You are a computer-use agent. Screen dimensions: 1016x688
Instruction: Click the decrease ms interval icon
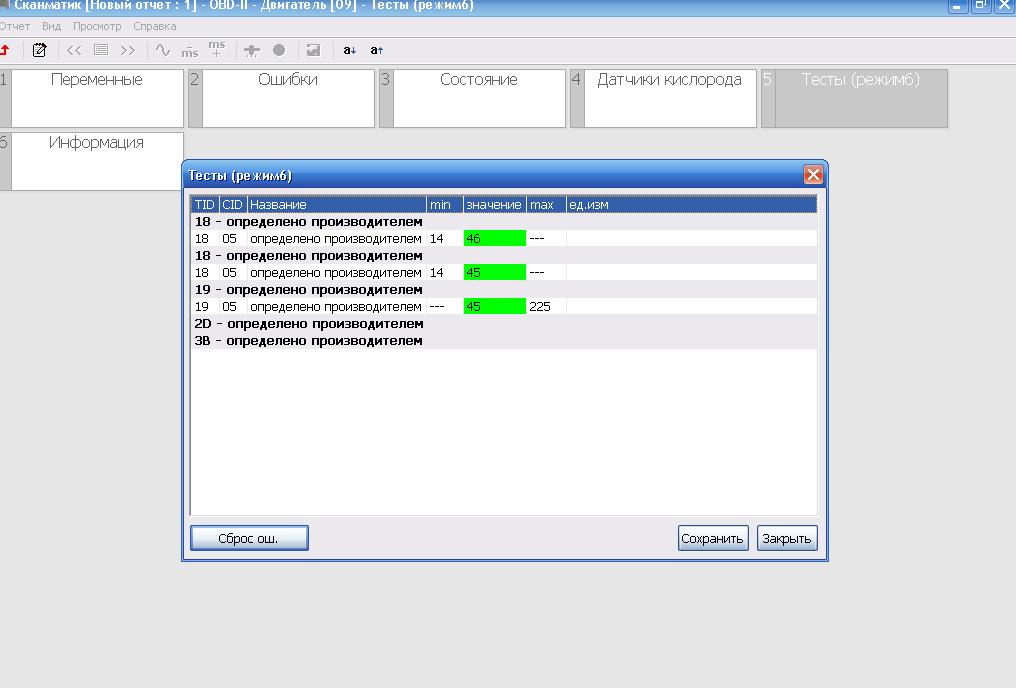click(190, 51)
